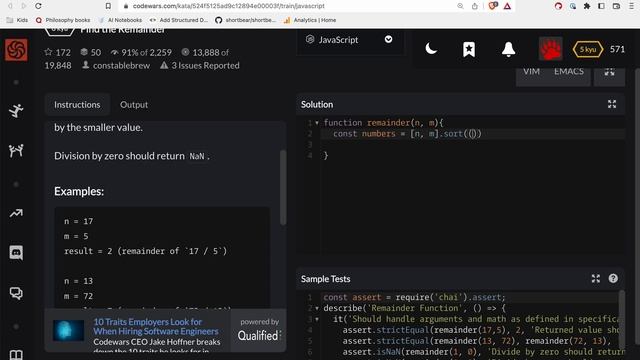Viewport: 640px width, 360px height.
Task: Click the 'powered by Qualified' logo
Action: coord(259,330)
